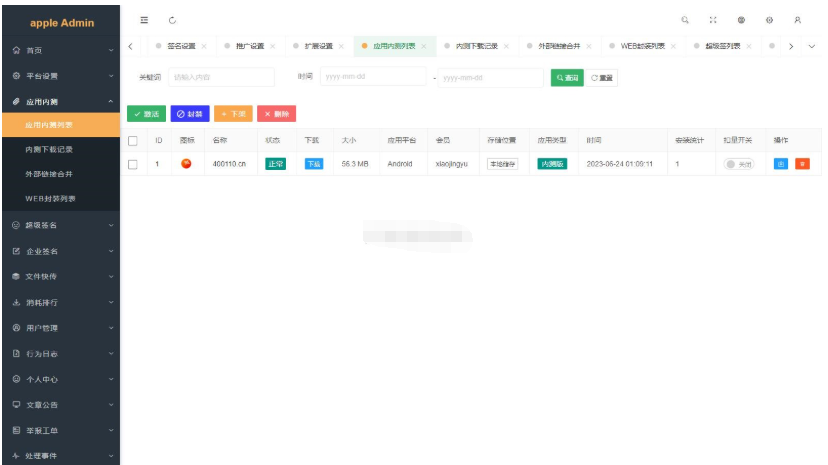Expand the 文章公告 menu chevron

point(111,405)
